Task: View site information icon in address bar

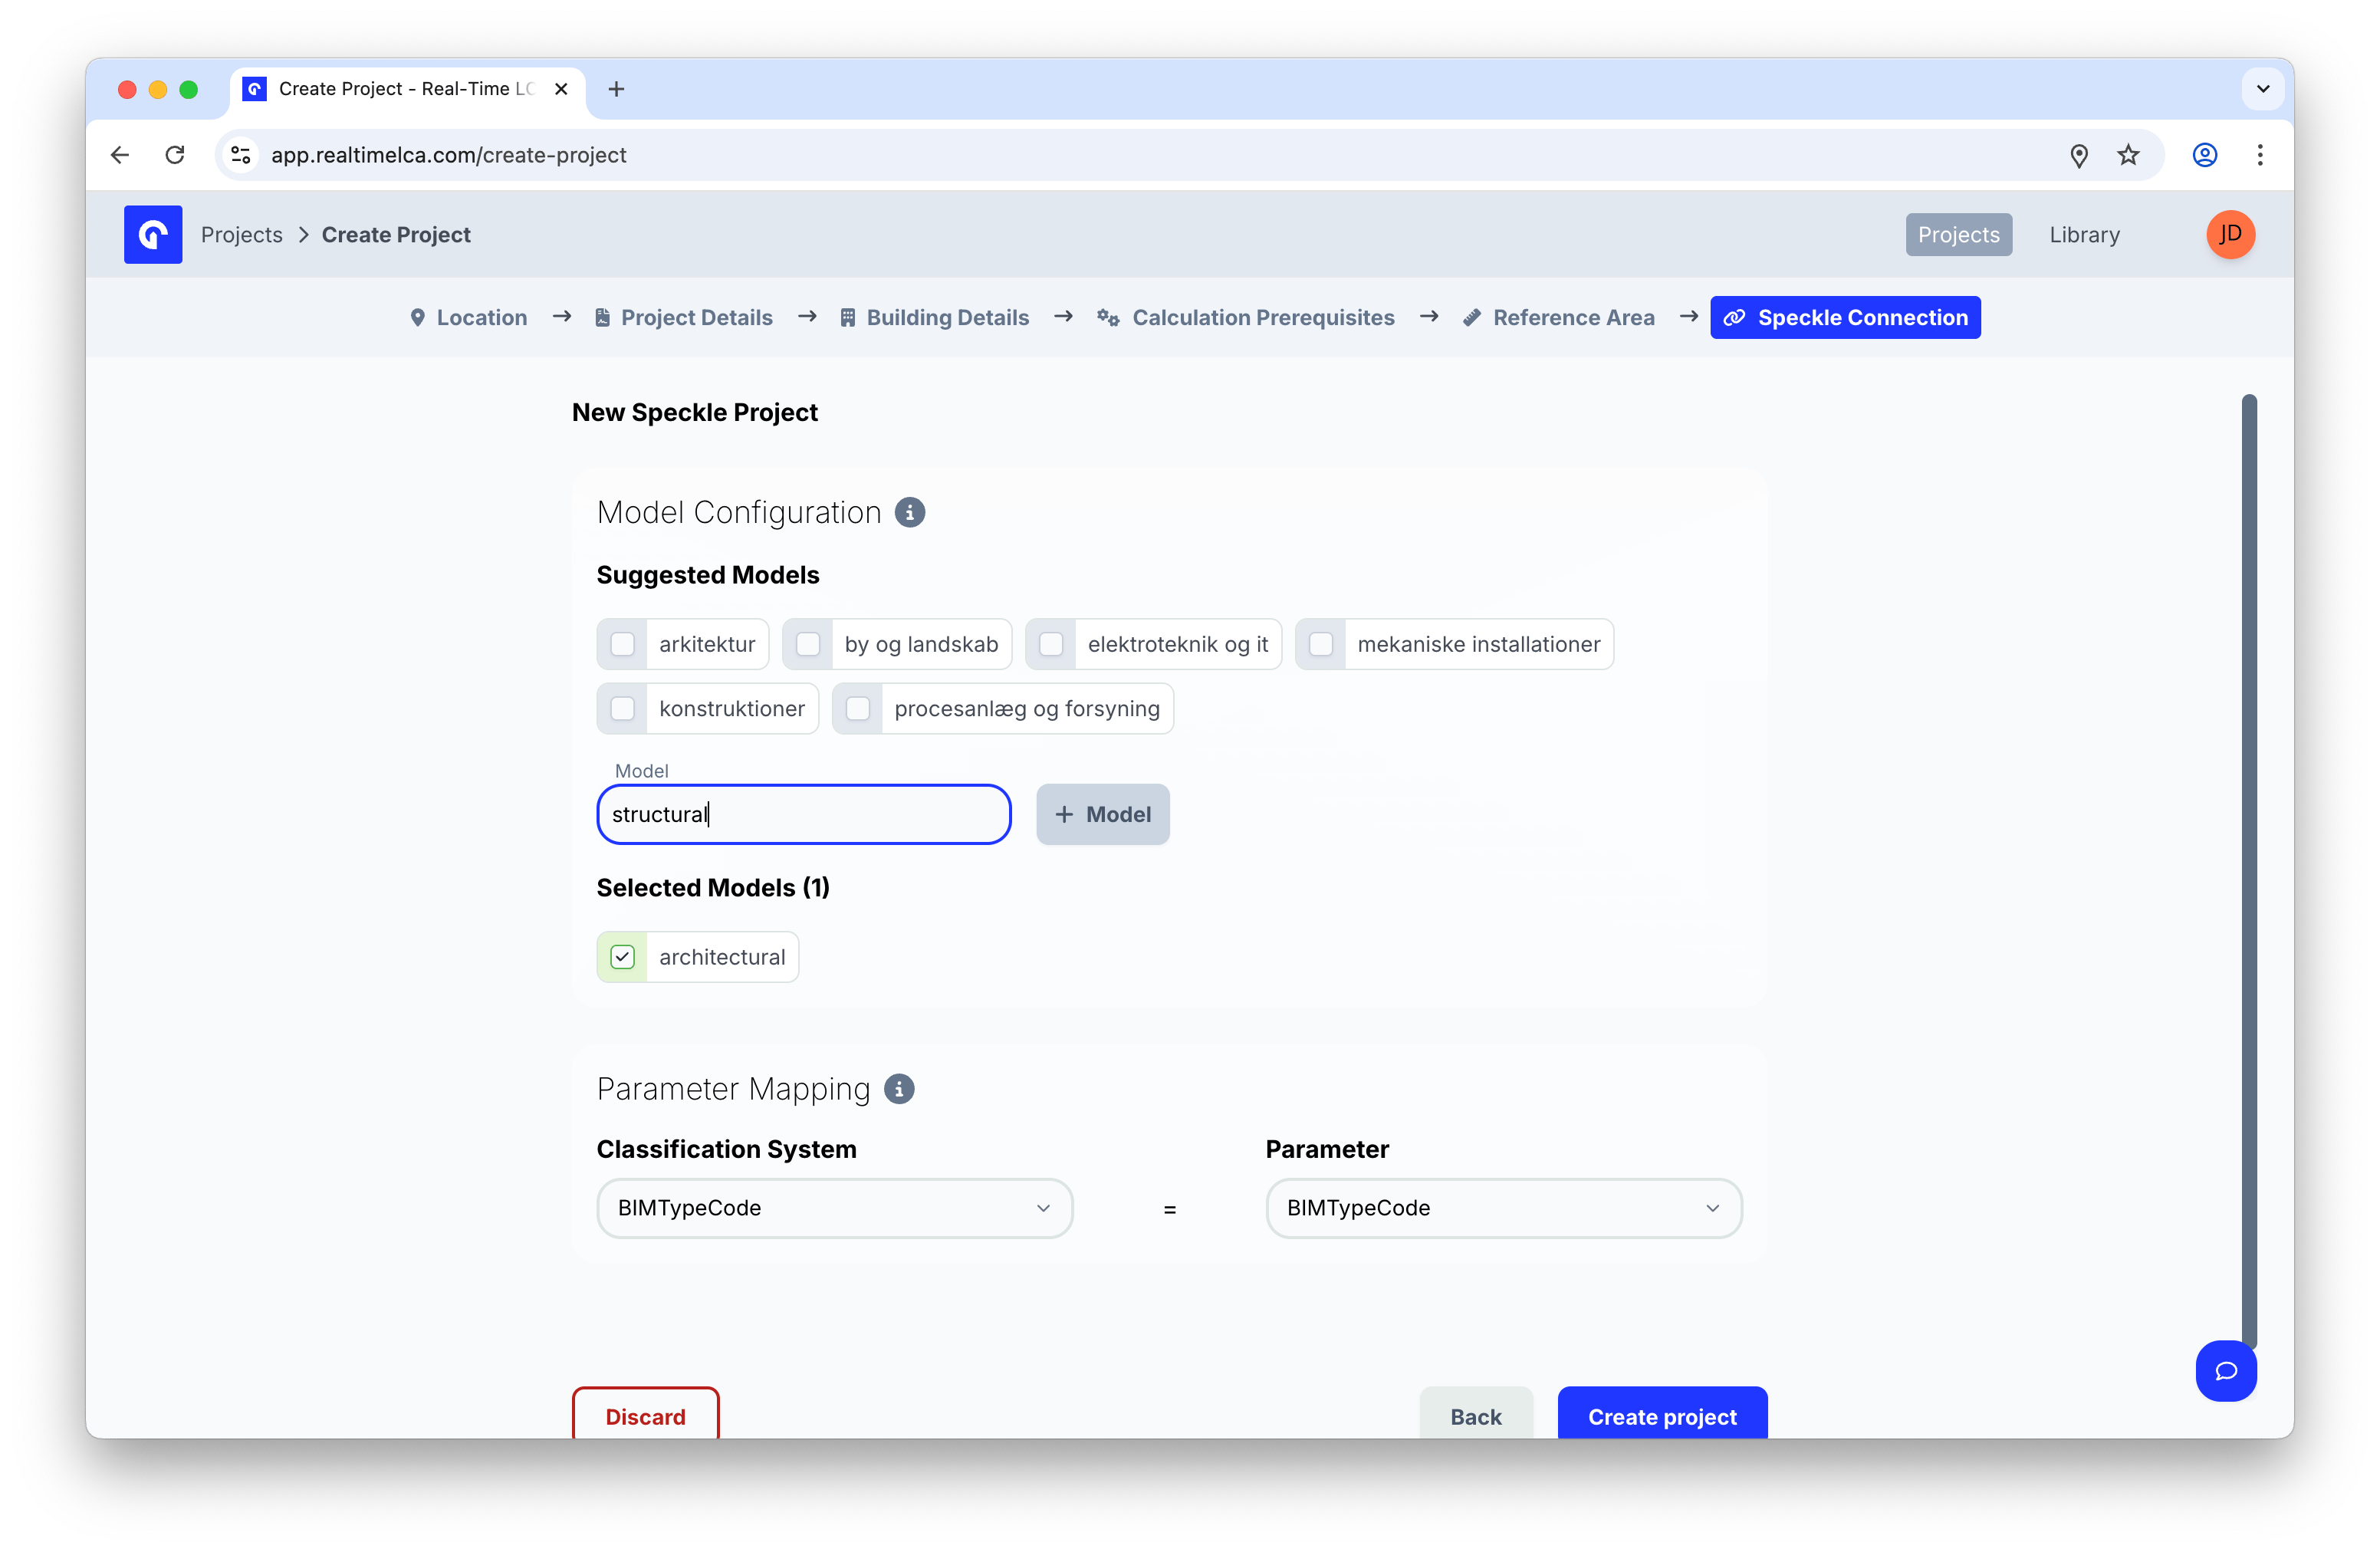Action: 240,155
